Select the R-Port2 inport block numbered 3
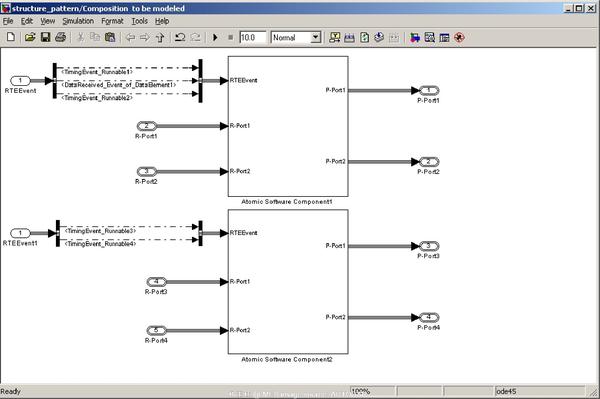This screenshot has height=399, width=600. click(x=147, y=171)
